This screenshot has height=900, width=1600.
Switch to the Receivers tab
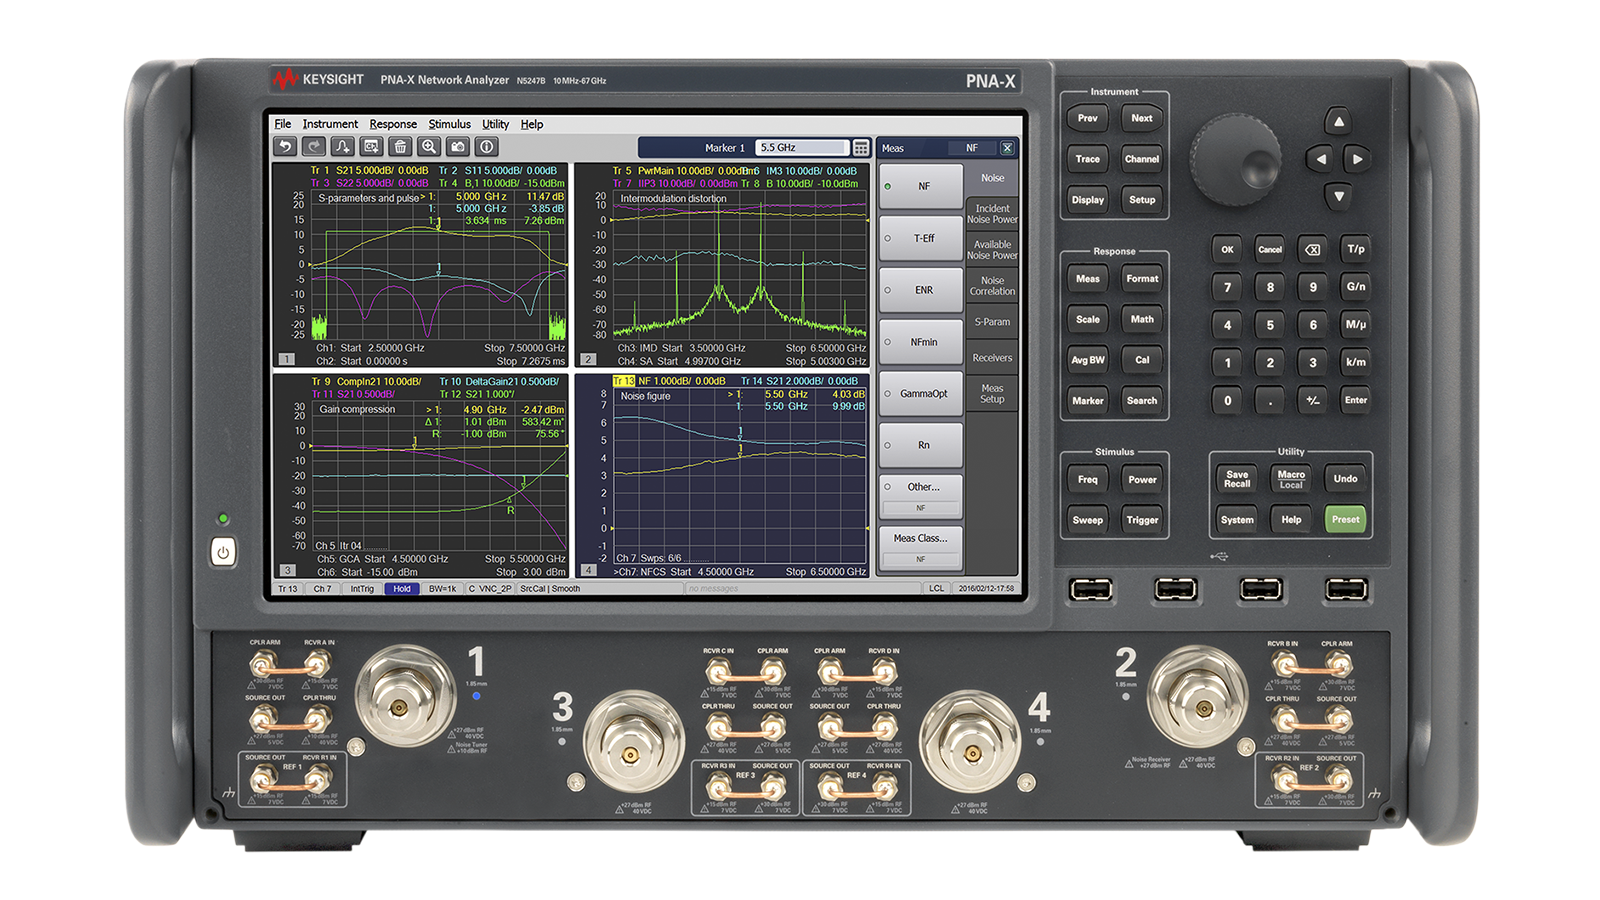point(993,358)
